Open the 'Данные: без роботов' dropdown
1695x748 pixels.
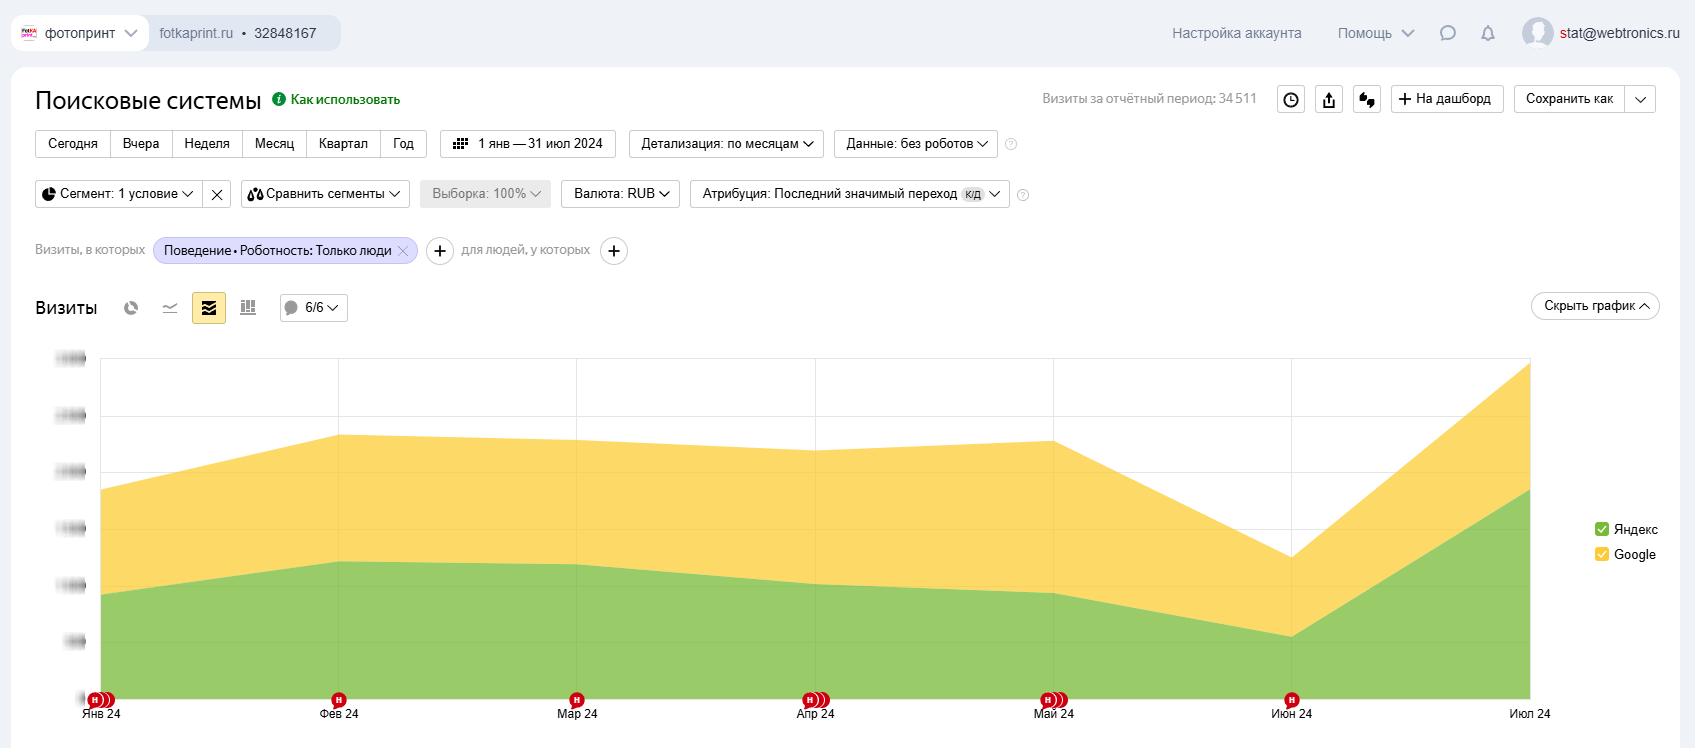916,144
